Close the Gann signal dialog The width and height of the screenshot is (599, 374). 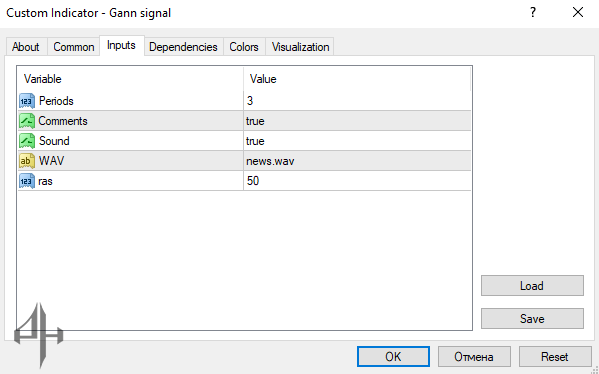click(578, 13)
